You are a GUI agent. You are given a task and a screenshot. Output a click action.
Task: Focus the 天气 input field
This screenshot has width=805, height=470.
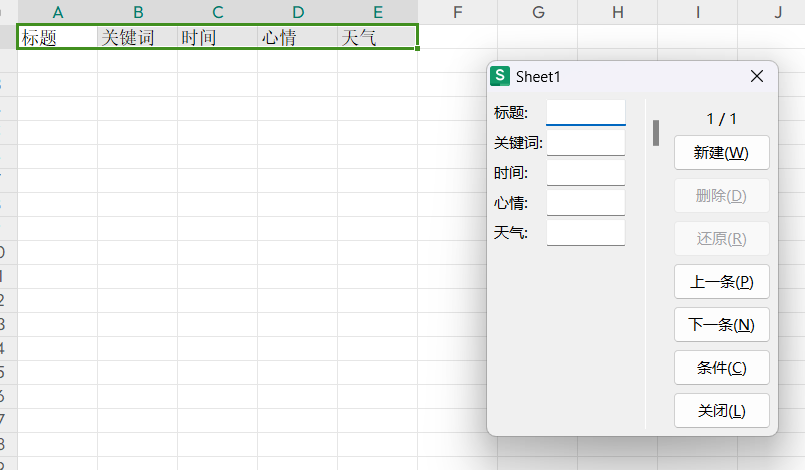click(x=586, y=233)
